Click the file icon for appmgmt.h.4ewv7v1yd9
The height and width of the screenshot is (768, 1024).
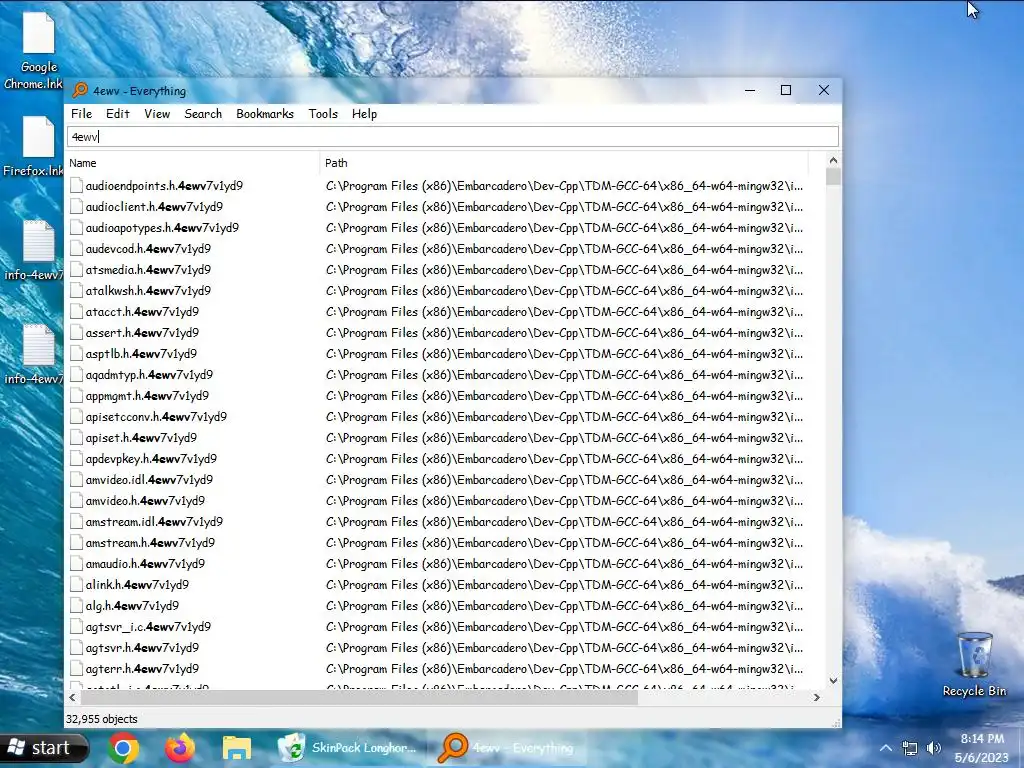tap(76, 396)
